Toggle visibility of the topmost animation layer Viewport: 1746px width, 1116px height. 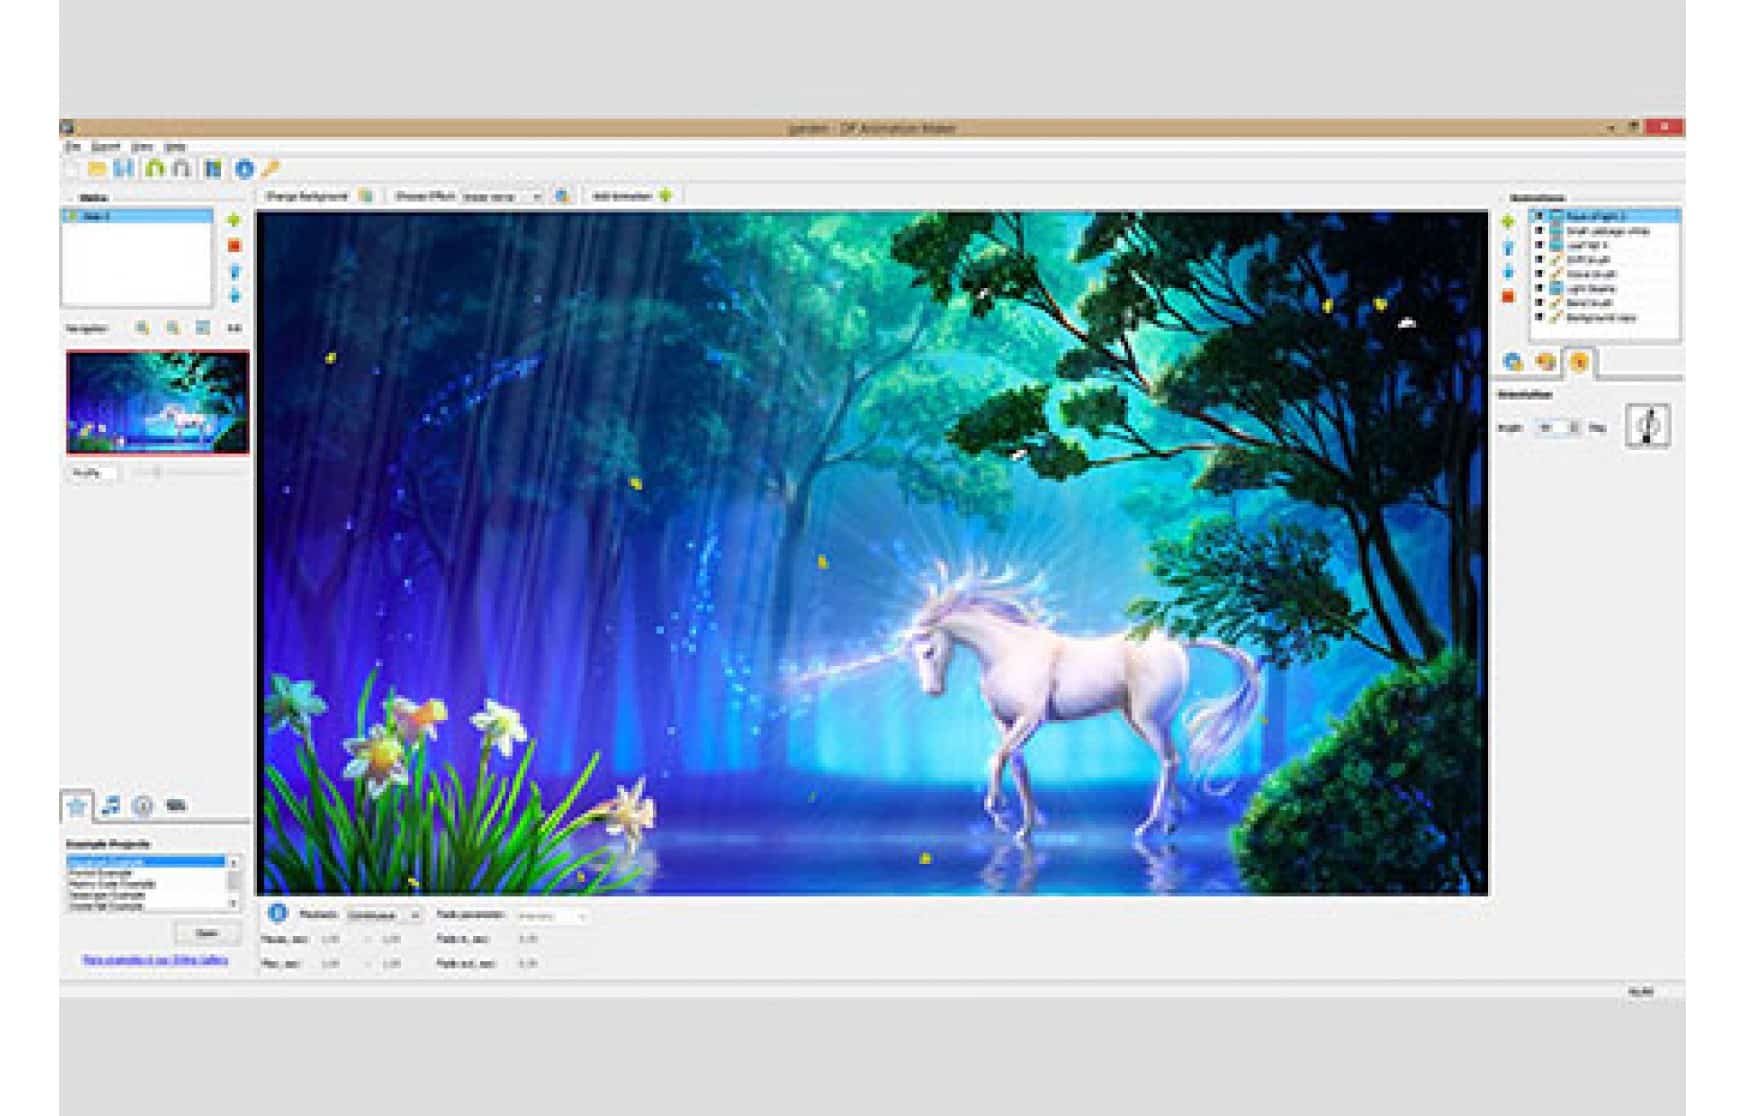pyautogui.click(x=1538, y=214)
